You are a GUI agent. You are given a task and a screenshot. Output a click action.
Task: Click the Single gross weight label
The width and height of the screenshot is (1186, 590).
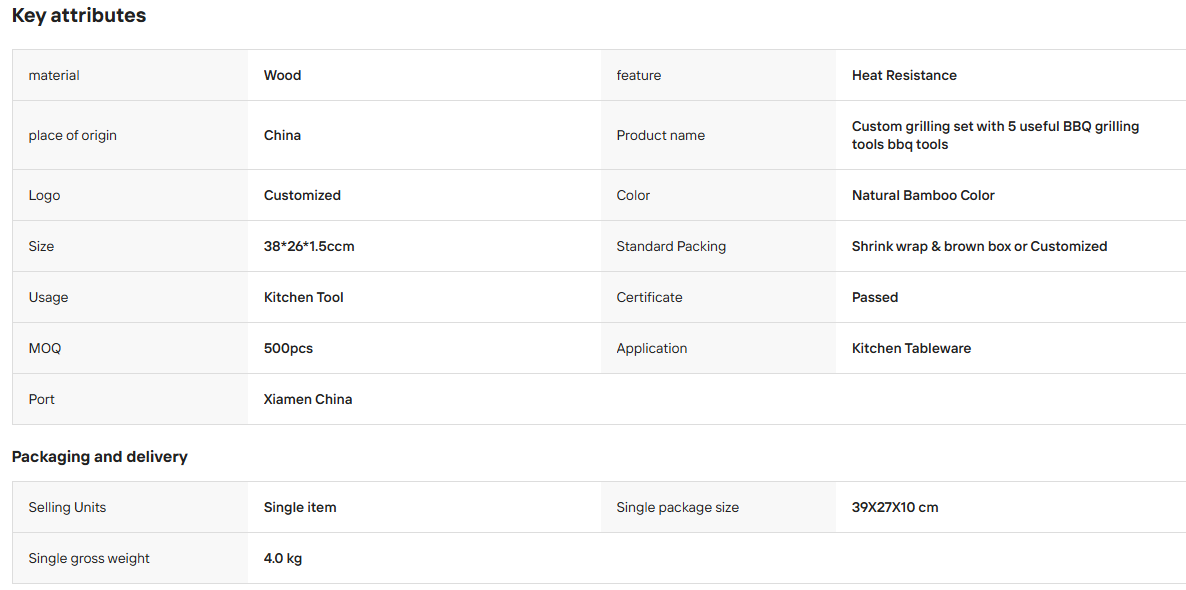click(x=89, y=558)
